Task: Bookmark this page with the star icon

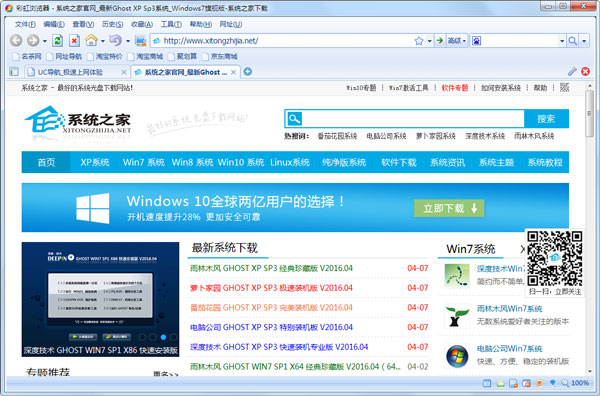Action: pos(419,41)
